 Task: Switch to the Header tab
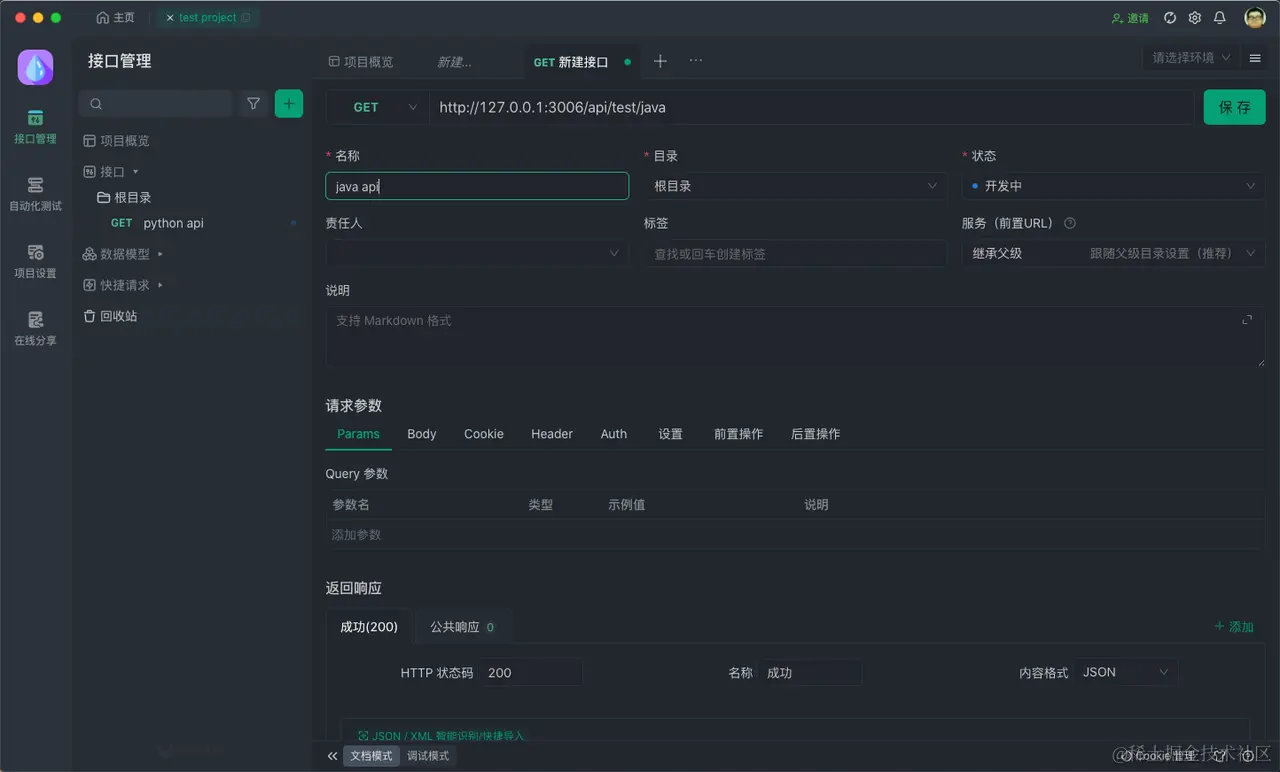[552, 434]
